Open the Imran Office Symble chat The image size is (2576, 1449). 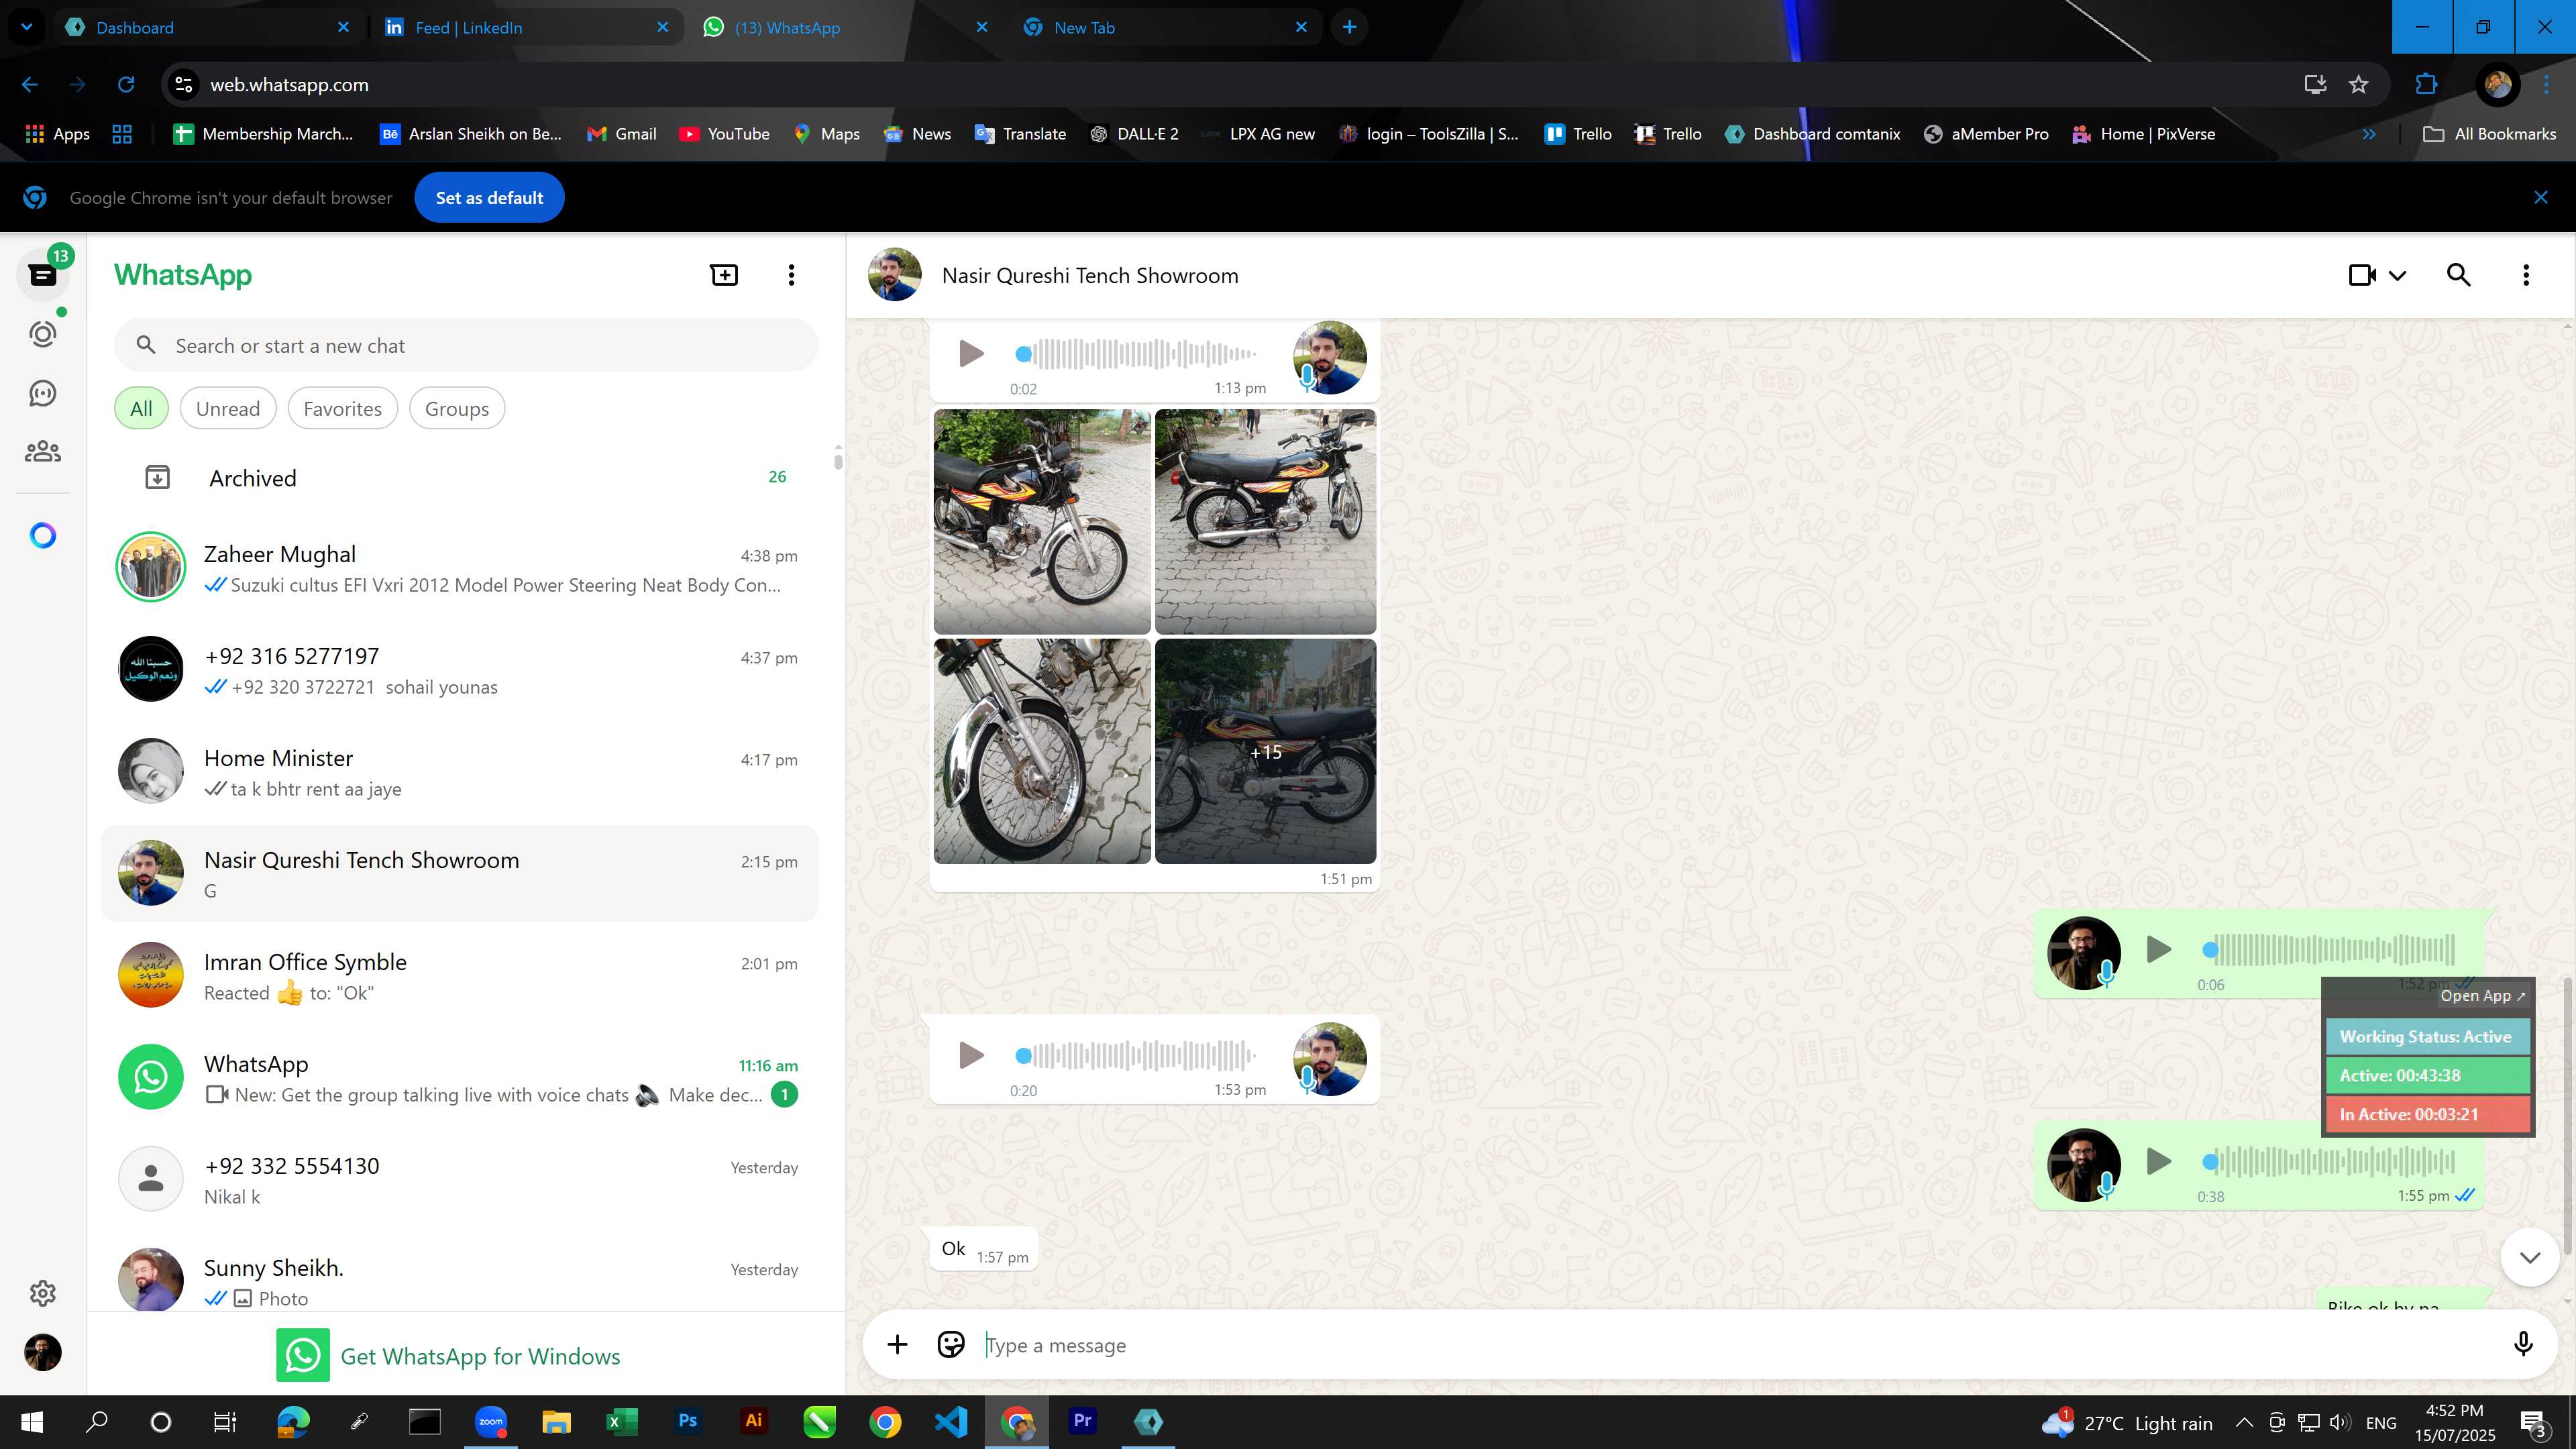pos(460,976)
